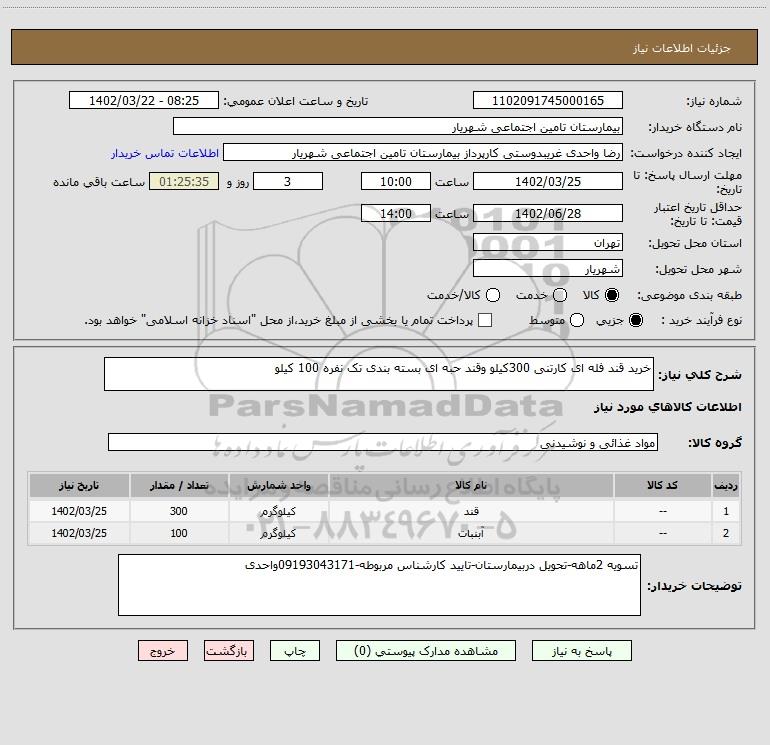The height and width of the screenshot is (745, 770).
Task: Click the تاریخ نیاز column header
Action: (79, 486)
